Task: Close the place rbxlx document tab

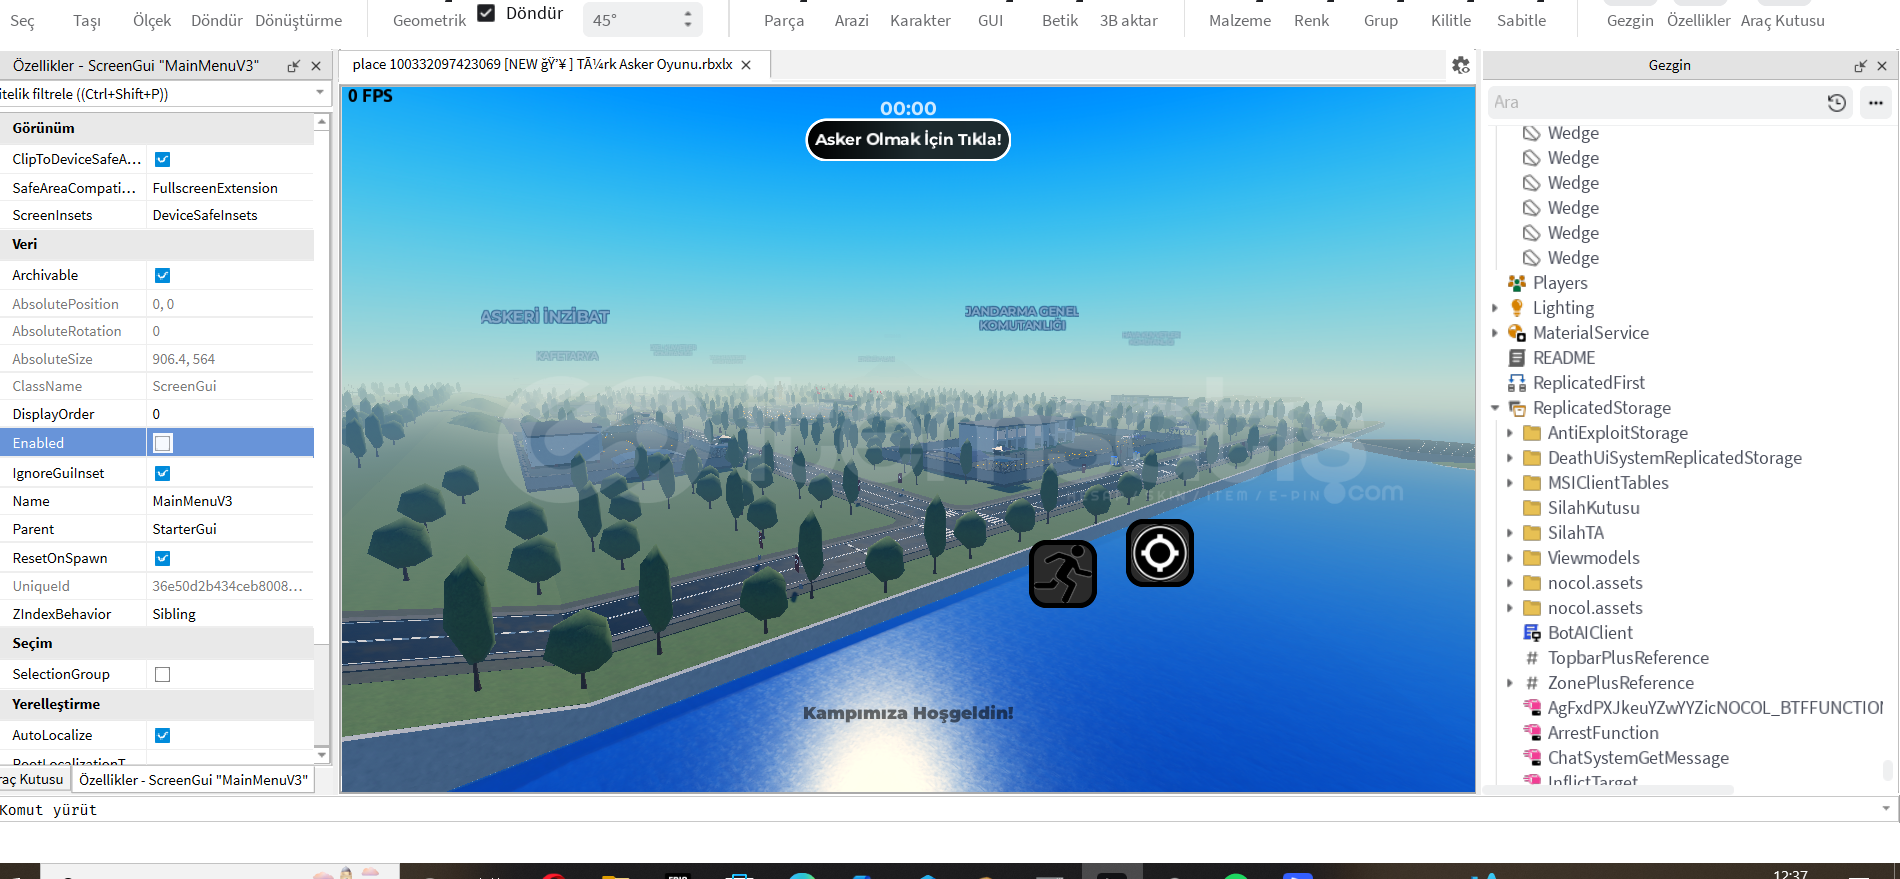Action: [746, 65]
